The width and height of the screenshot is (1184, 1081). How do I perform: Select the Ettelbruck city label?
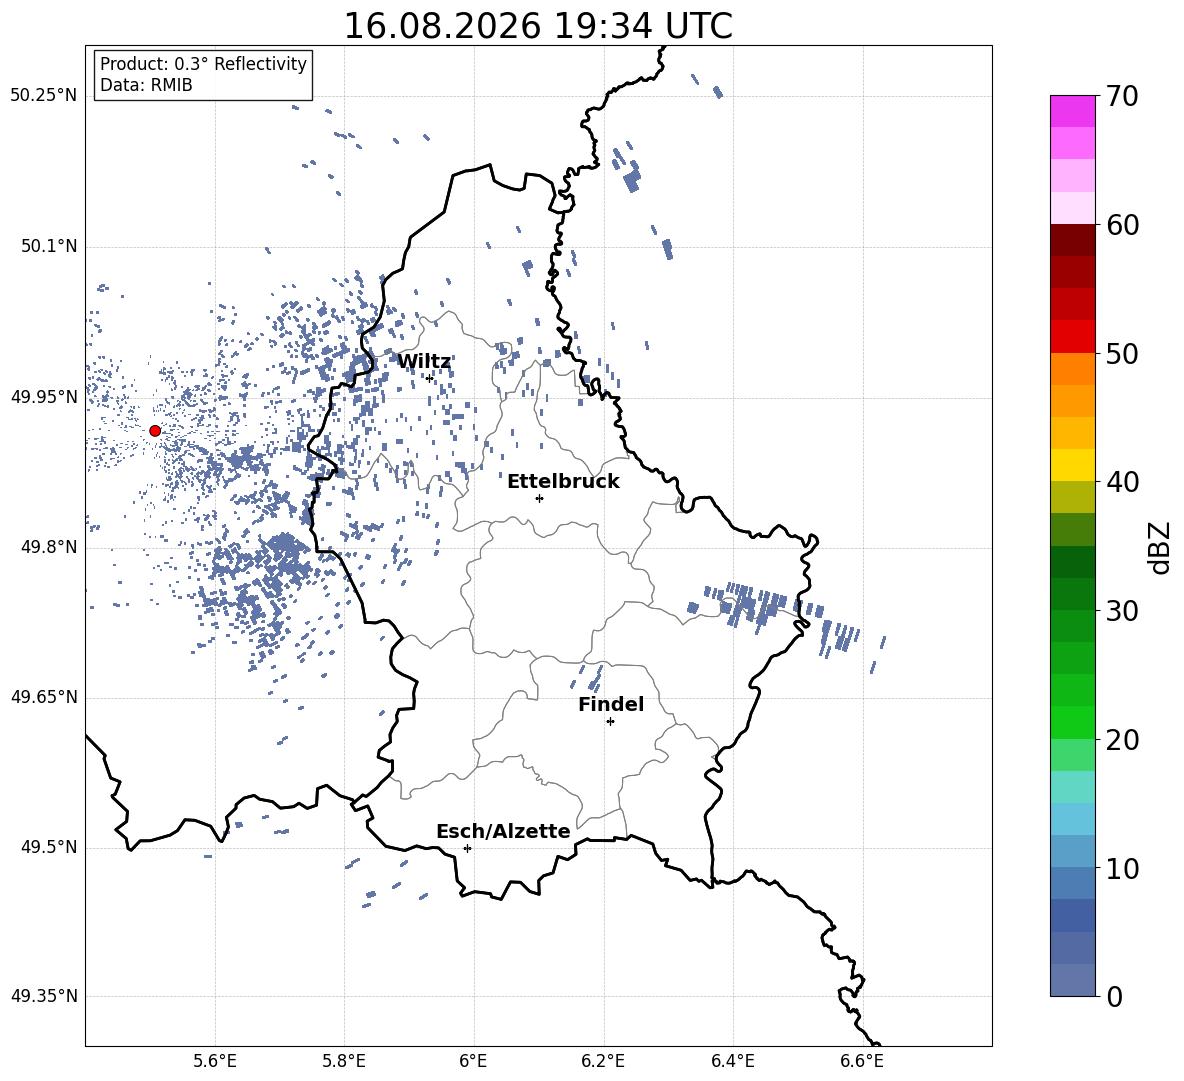(x=563, y=482)
